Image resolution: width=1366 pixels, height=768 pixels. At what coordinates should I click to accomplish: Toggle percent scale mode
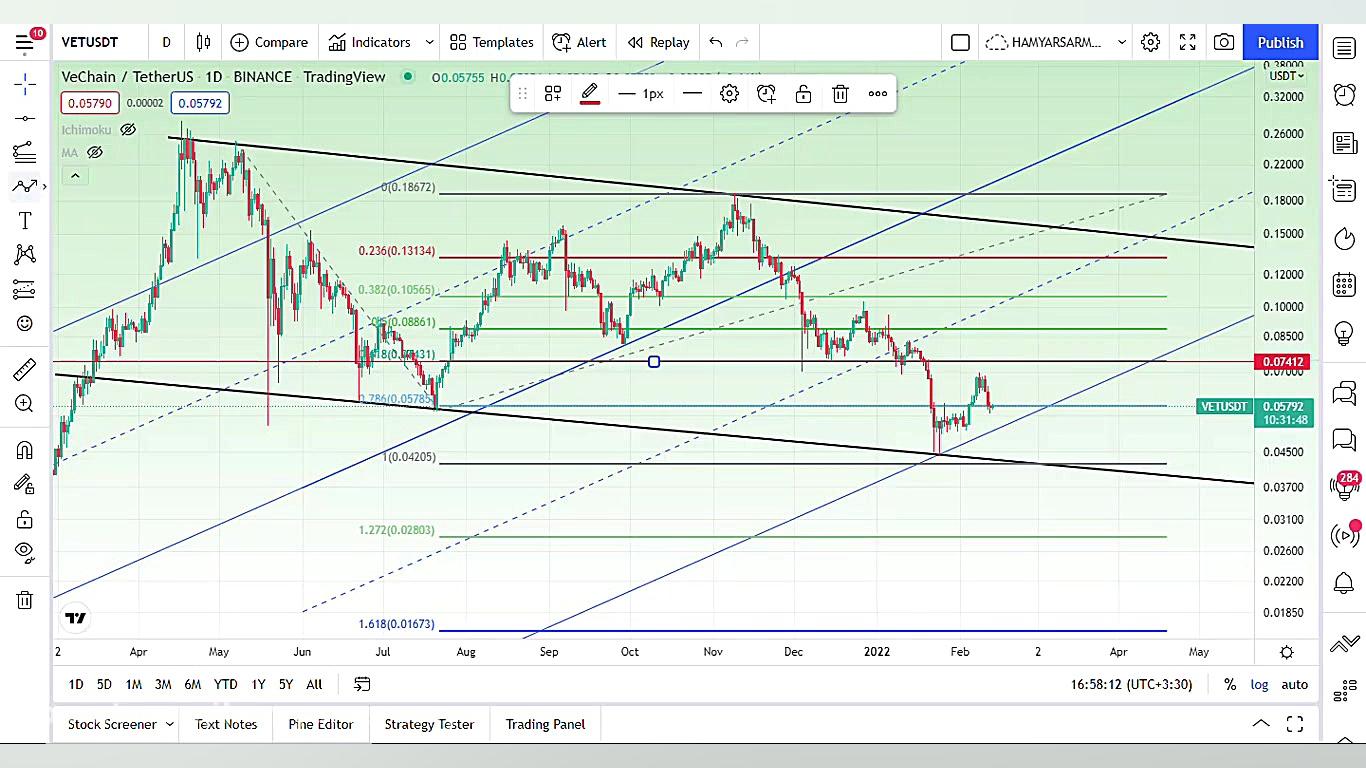coord(1230,684)
